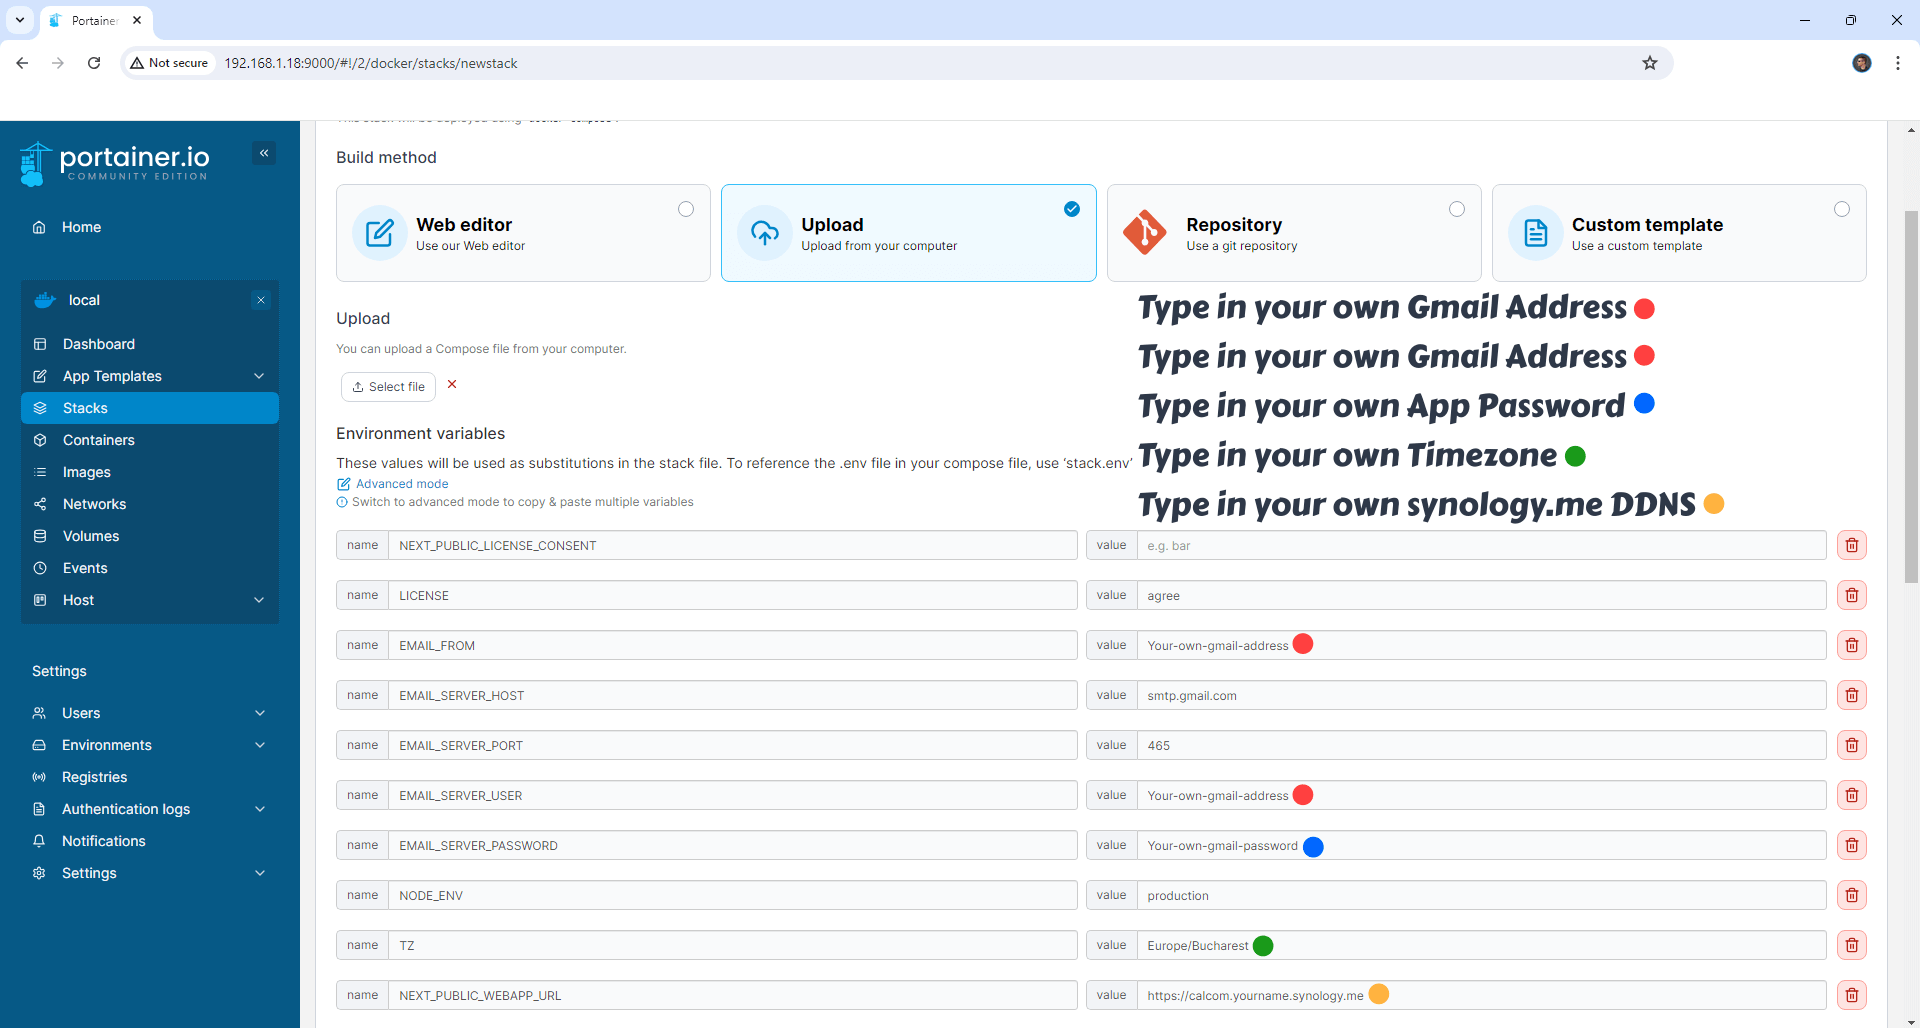Open Networks in sidebar

click(150, 504)
